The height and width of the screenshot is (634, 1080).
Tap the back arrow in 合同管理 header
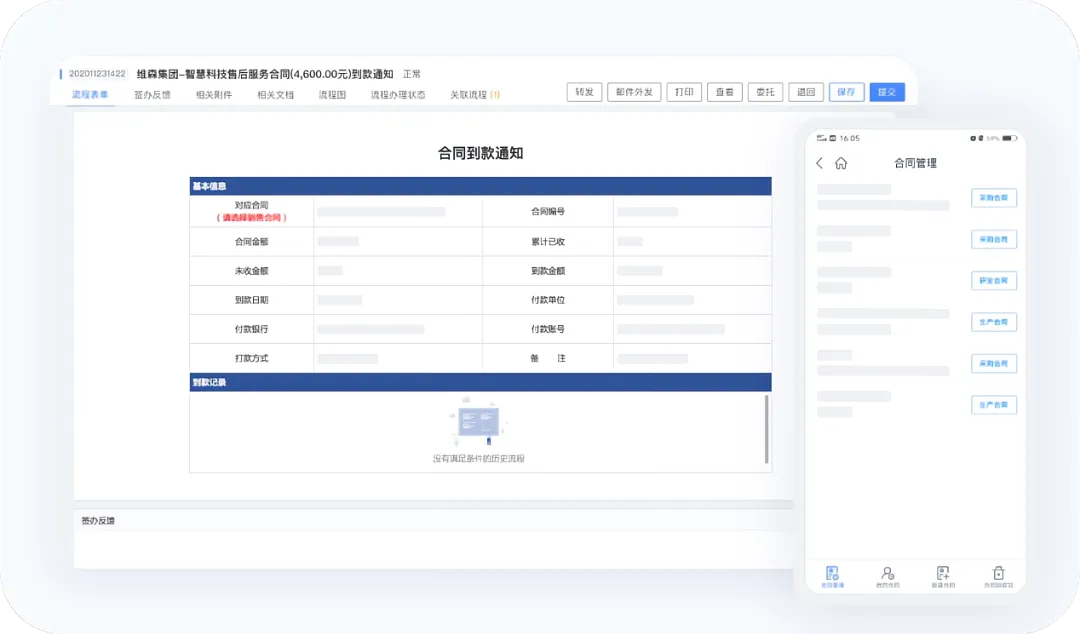coord(820,163)
